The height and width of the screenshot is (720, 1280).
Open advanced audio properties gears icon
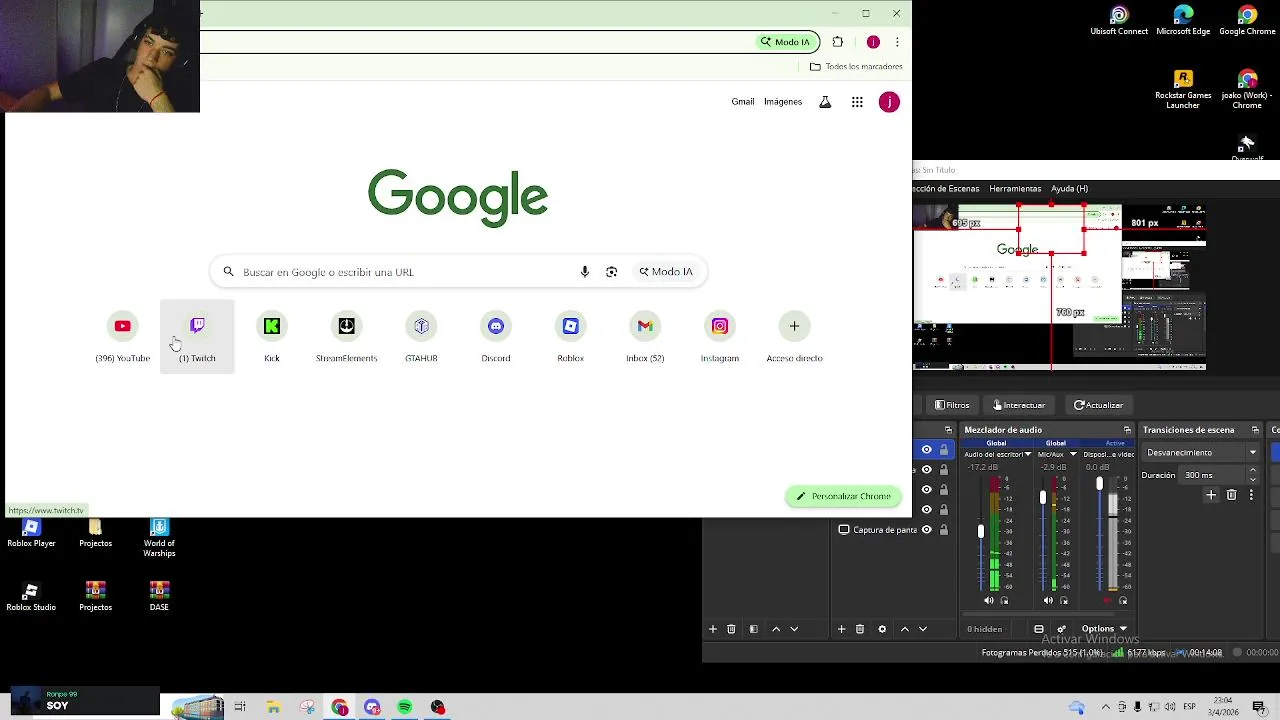(1061, 629)
